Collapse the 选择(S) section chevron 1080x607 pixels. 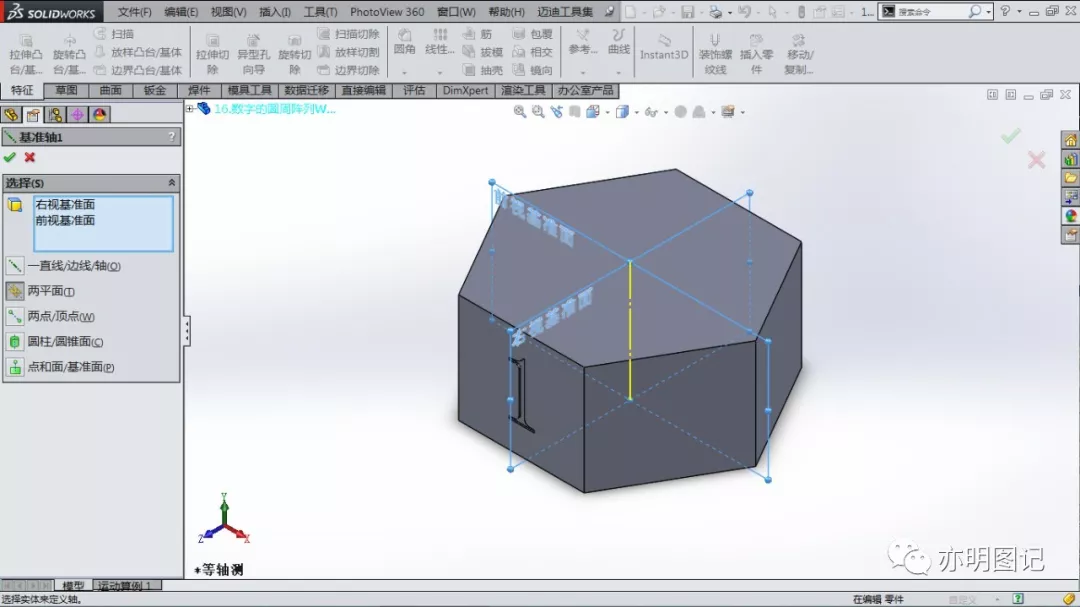[172, 183]
